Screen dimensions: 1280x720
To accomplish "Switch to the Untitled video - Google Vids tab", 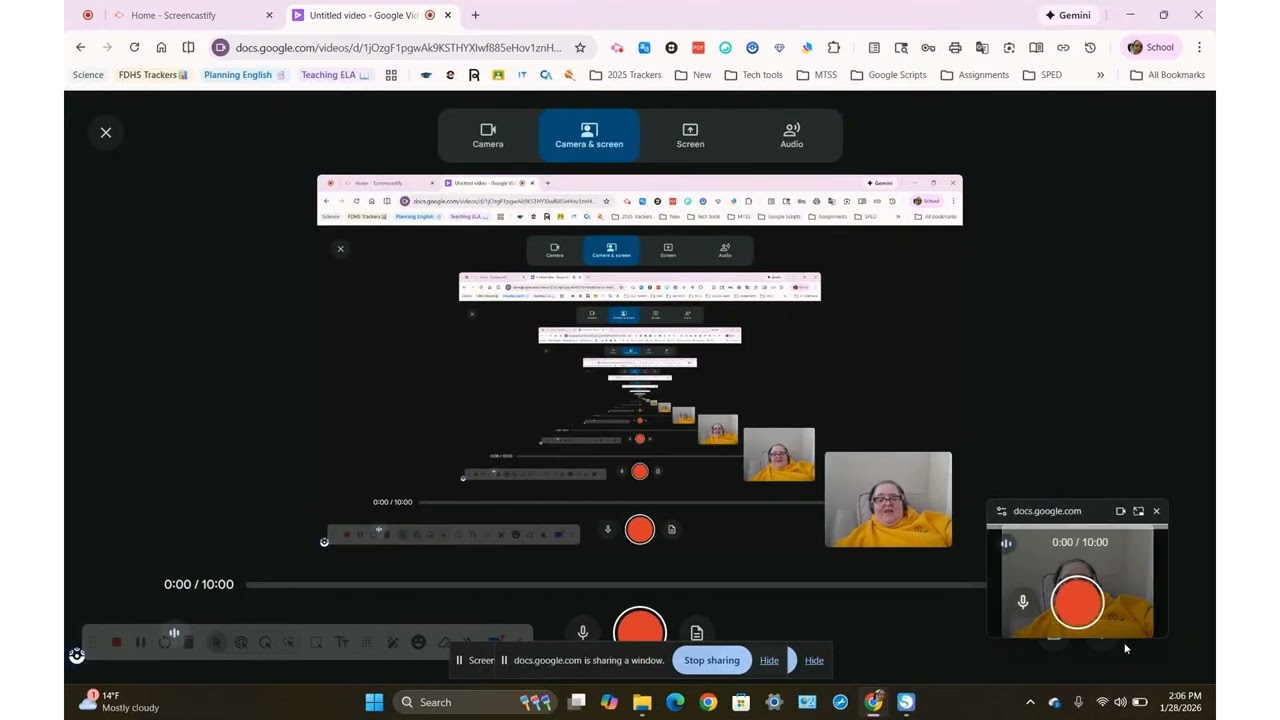I will coord(370,15).
